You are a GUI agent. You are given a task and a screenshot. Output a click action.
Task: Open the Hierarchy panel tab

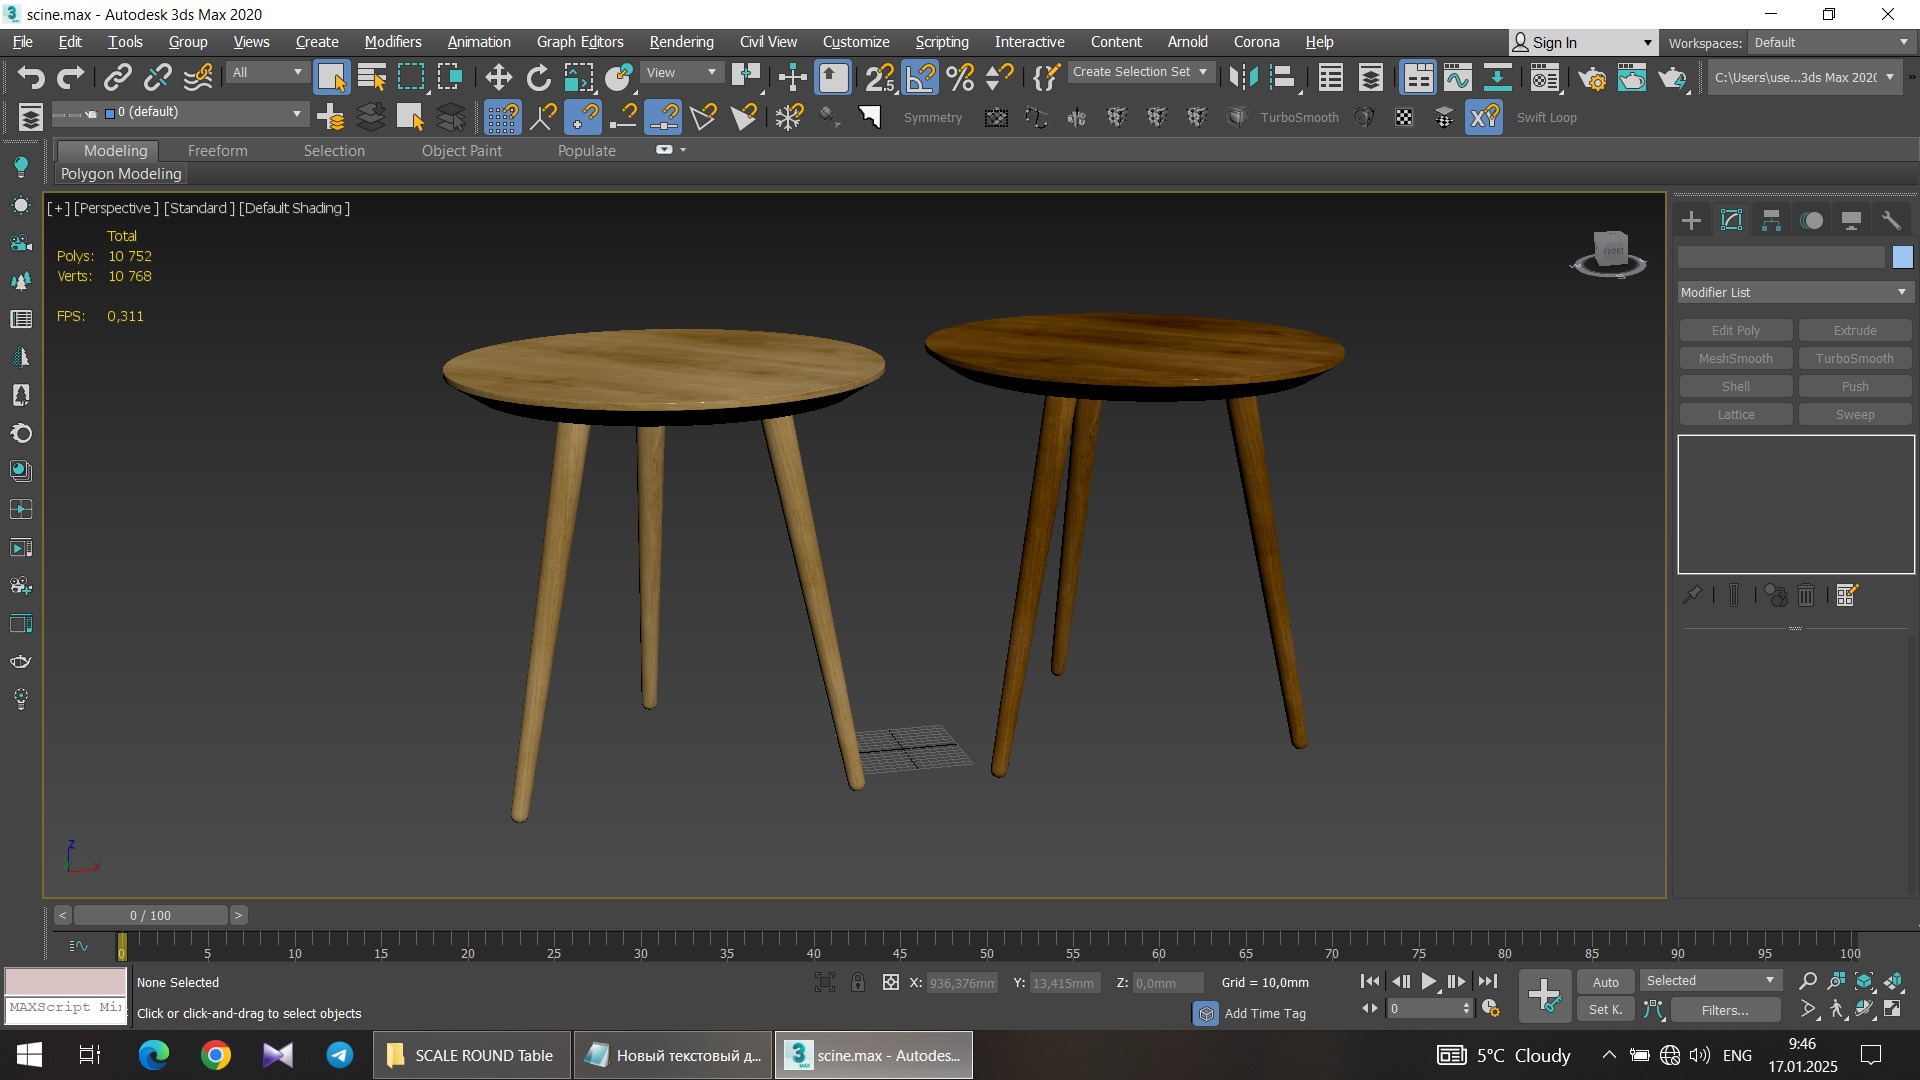[x=1771, y=220]
